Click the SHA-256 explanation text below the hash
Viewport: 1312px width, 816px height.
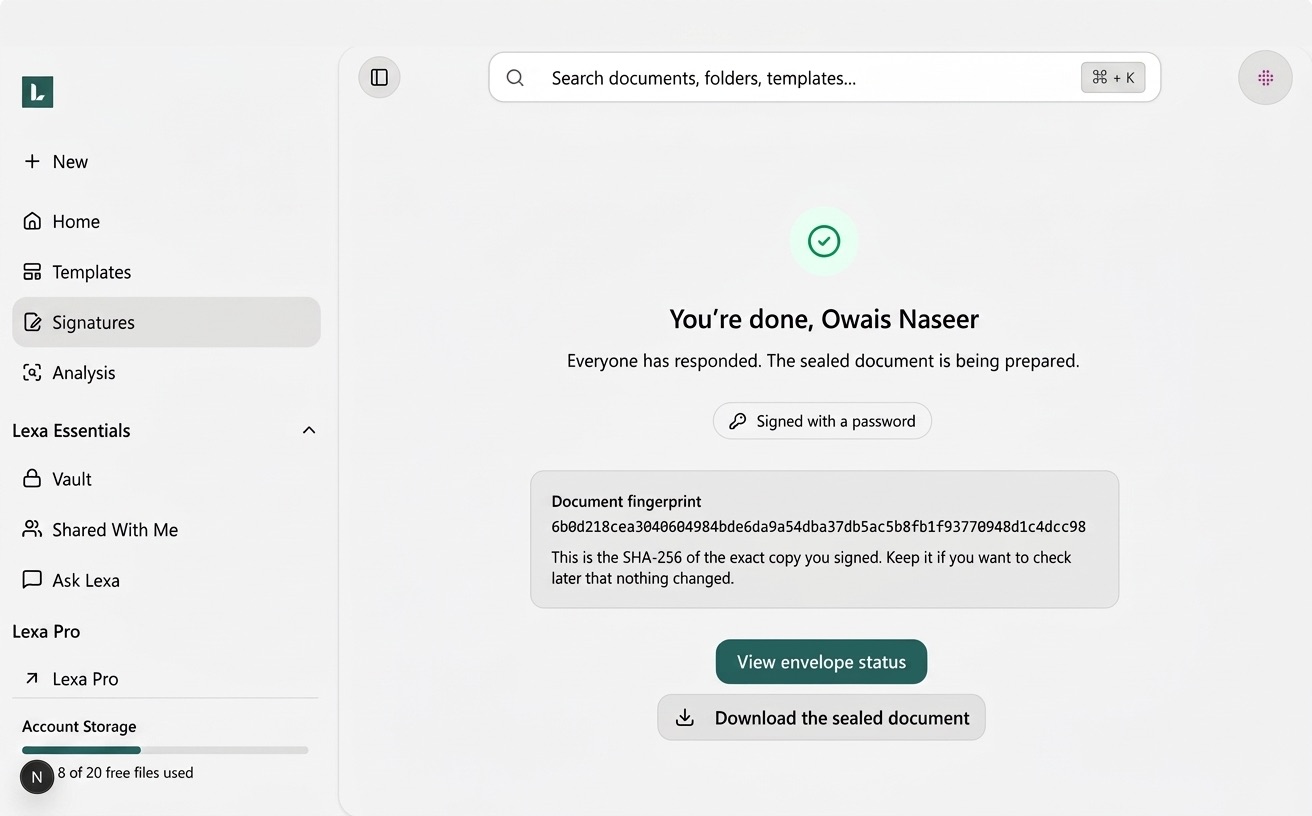pos(811,567)
